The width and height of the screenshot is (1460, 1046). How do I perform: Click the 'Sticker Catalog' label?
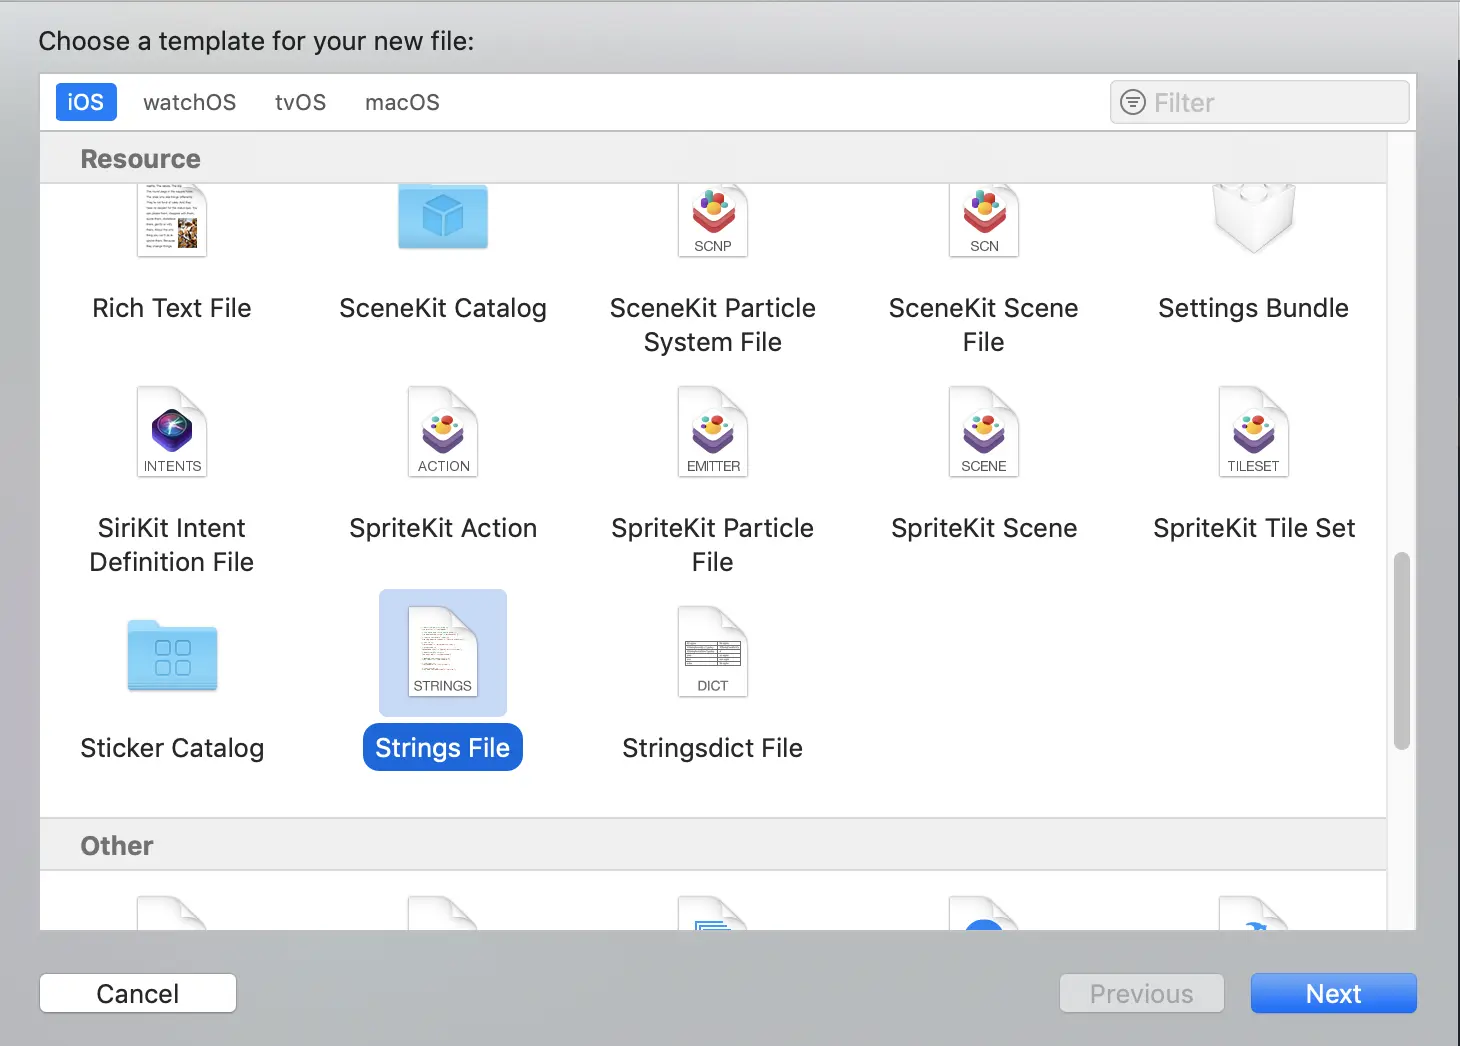pyautogui.click(x=172, y=748)
